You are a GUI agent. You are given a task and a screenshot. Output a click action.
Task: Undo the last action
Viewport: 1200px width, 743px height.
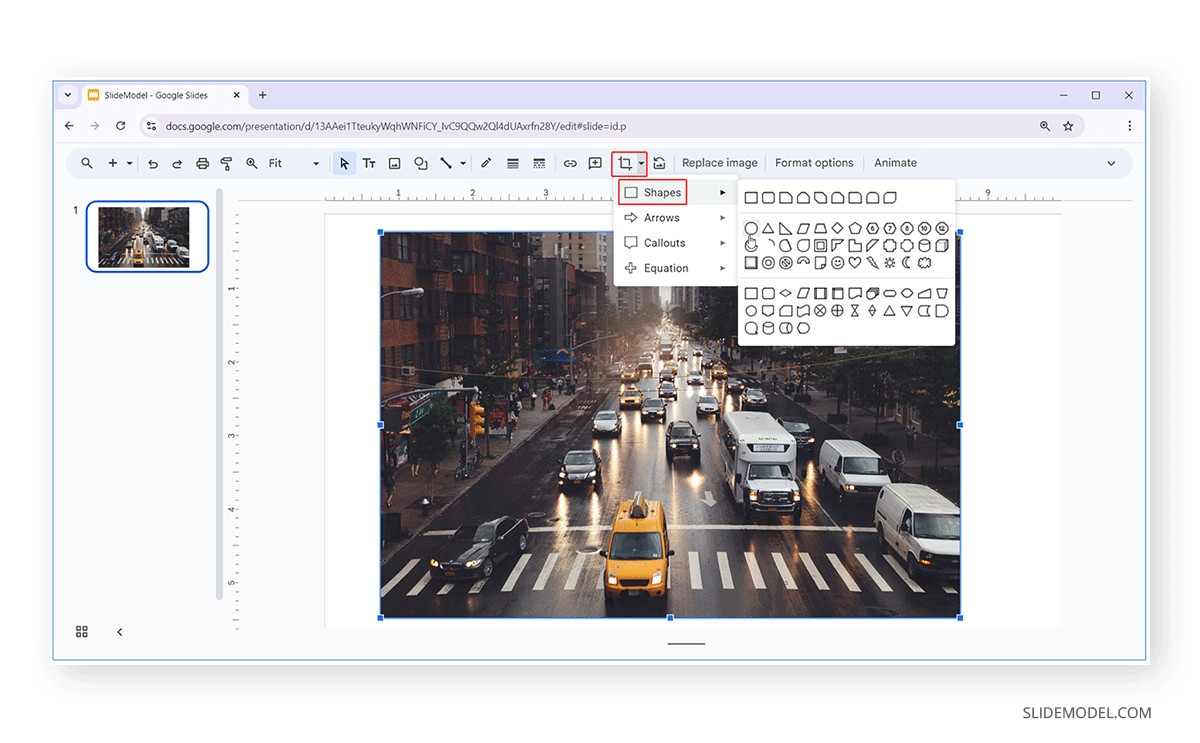pos(153,163)
